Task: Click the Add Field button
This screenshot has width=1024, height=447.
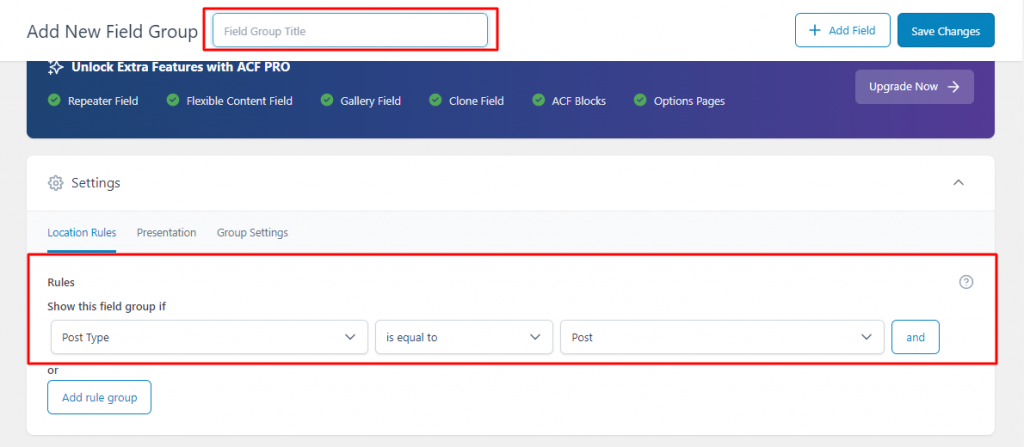Action: pyautogui.click(x=842, y=31)
